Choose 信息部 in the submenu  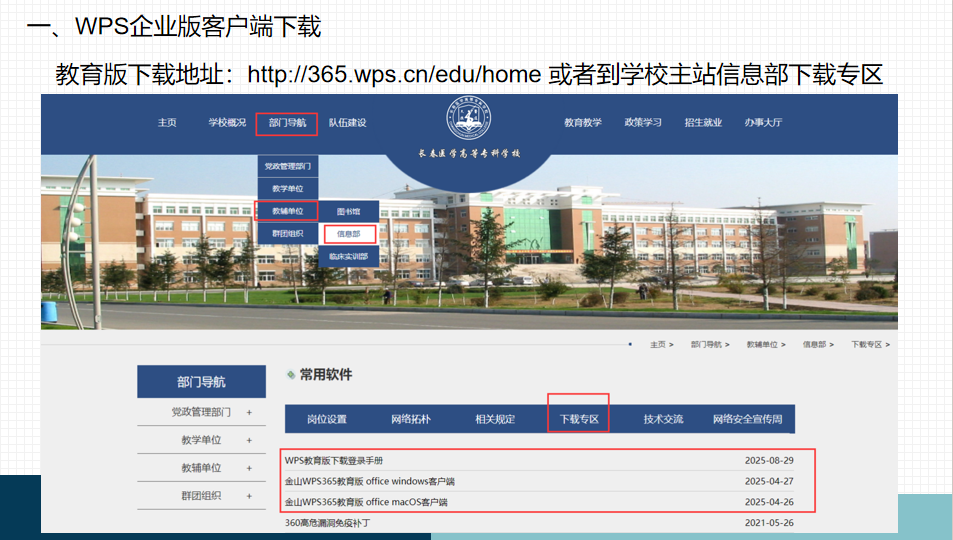(x=349, y=234)
